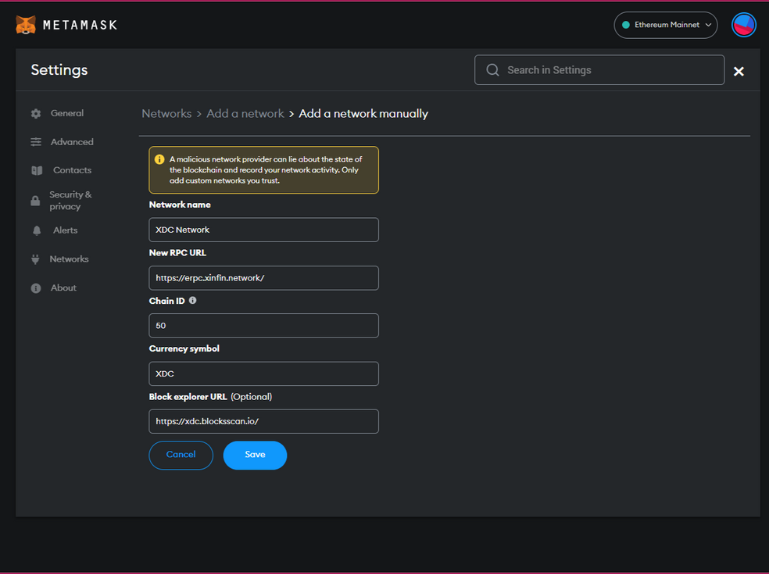The image size is (769, 574).
Task: Click the General gear icon
Action: coord(36,114)
